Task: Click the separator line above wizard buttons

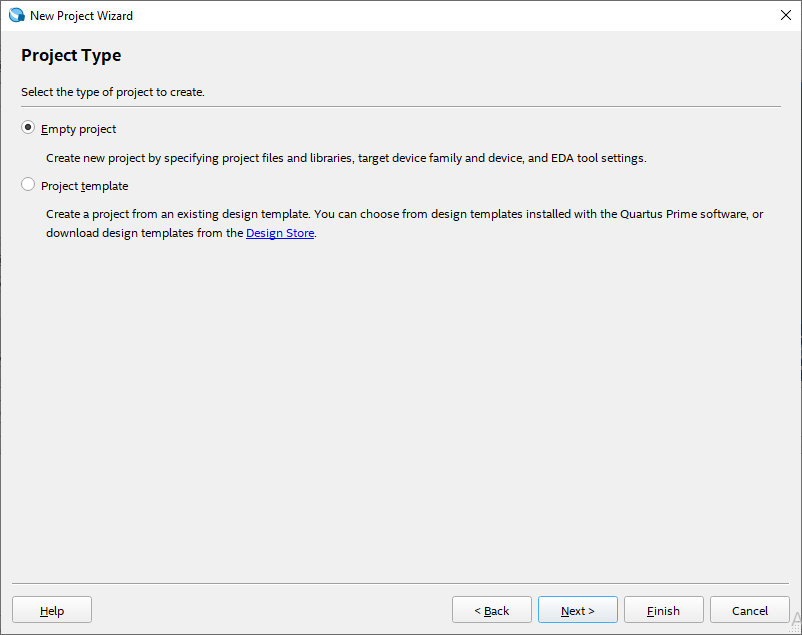Action: [400, 583]
